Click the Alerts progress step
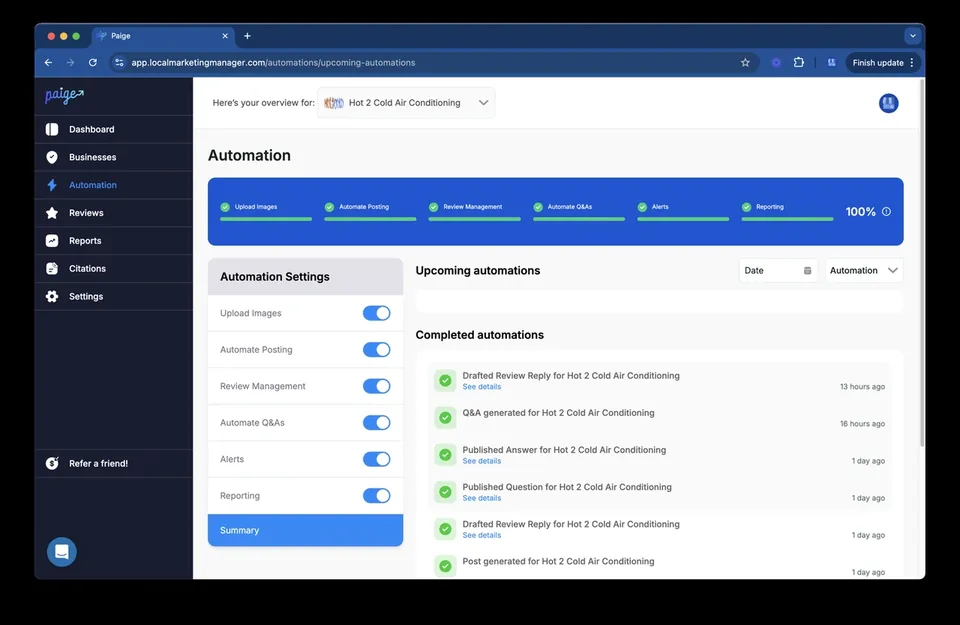Viewport: 960px width, 625px height. pyautogui.click(x=683, y=211)
